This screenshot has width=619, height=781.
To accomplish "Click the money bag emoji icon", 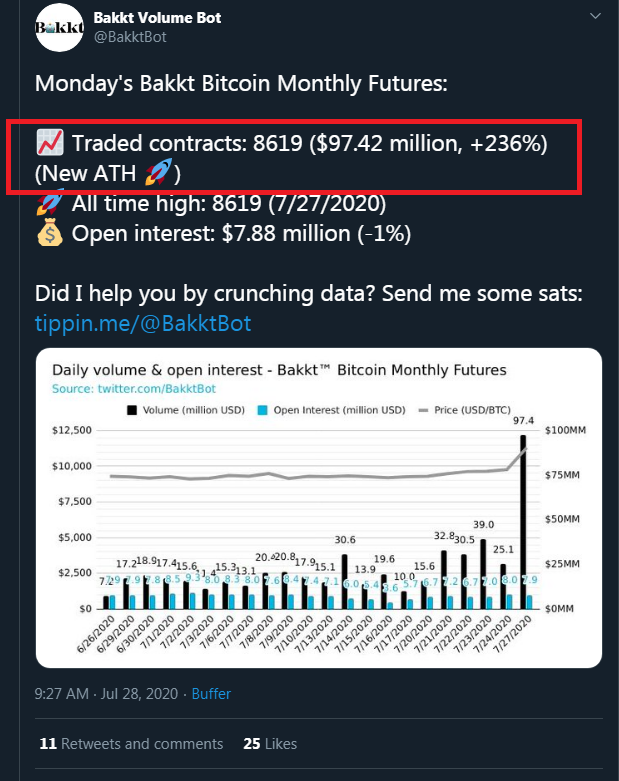I will (x=50, y=233).
